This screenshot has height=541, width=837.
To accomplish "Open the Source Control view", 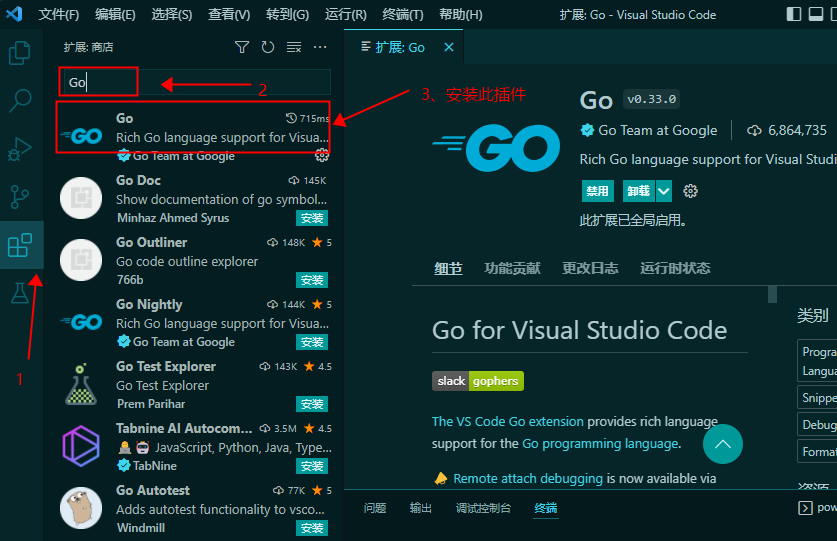I will (20, 197).
